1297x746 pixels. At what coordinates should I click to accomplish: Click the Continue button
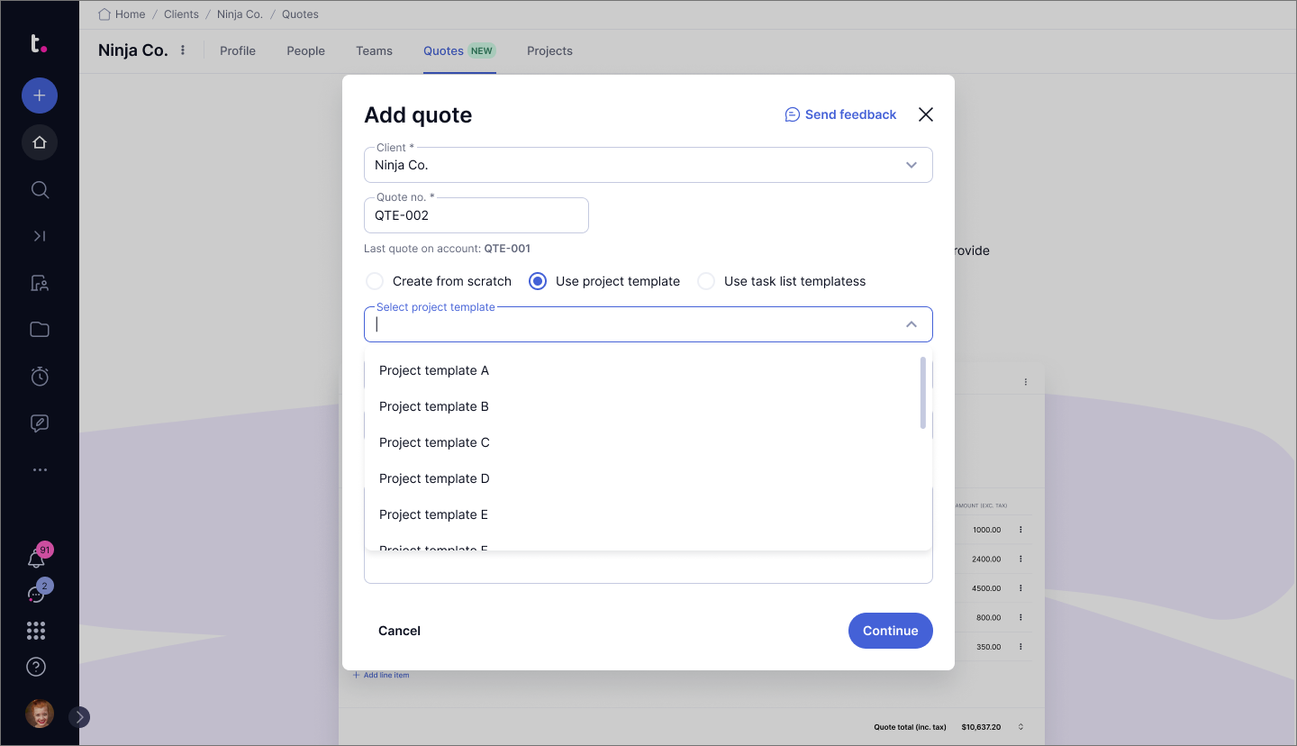click(x=890, y=631)
